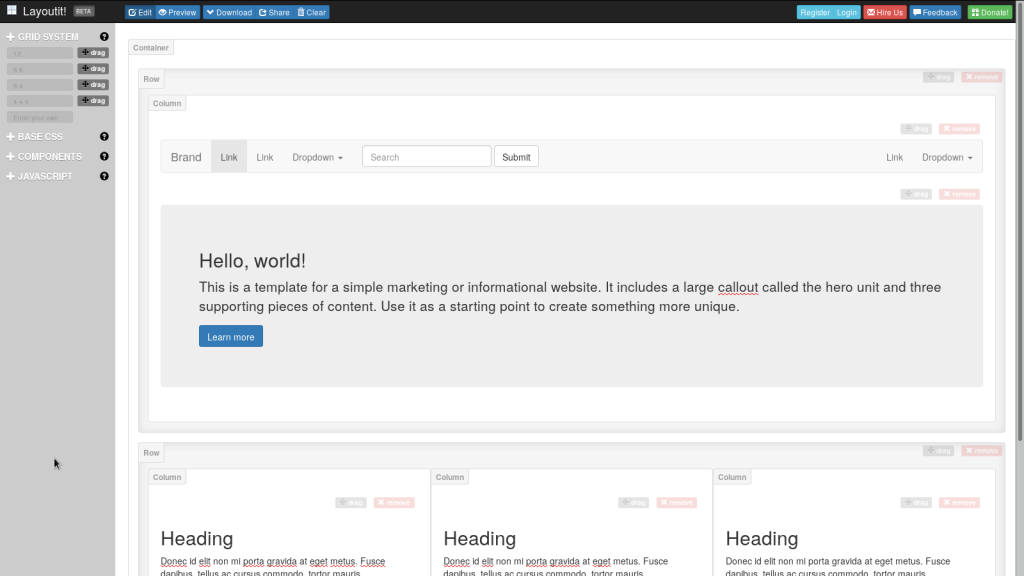The image size is (1024, 576).
Task: Click the blue Learn more button
Action: [231, 337]
